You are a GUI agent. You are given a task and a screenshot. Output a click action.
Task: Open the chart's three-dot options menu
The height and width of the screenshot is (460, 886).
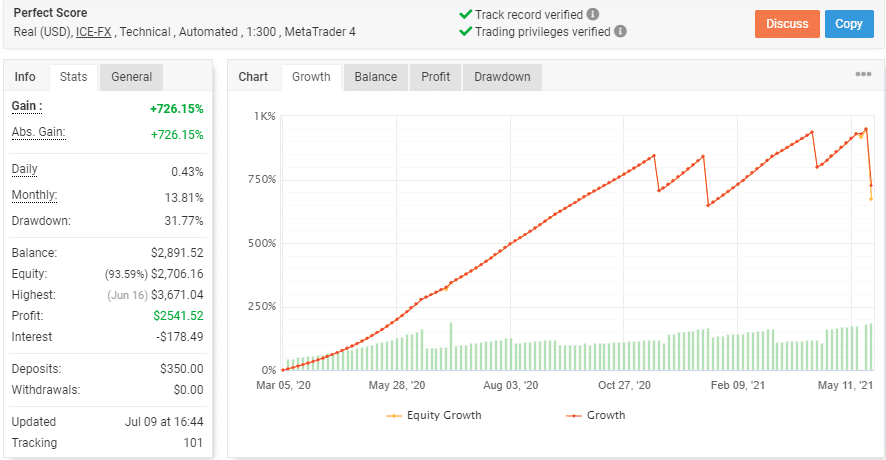[x=863, y=75]
